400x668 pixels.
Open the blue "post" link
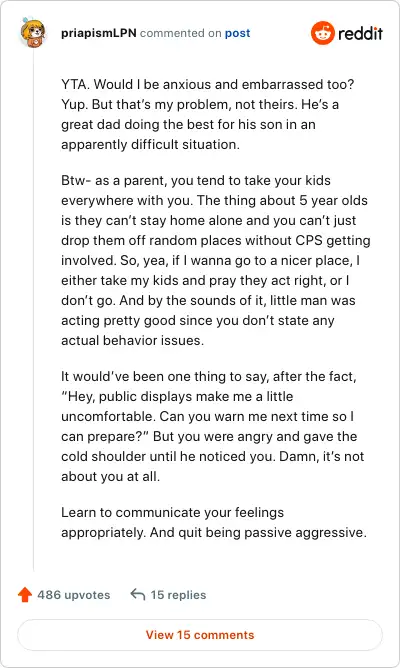tap(237, 33)
